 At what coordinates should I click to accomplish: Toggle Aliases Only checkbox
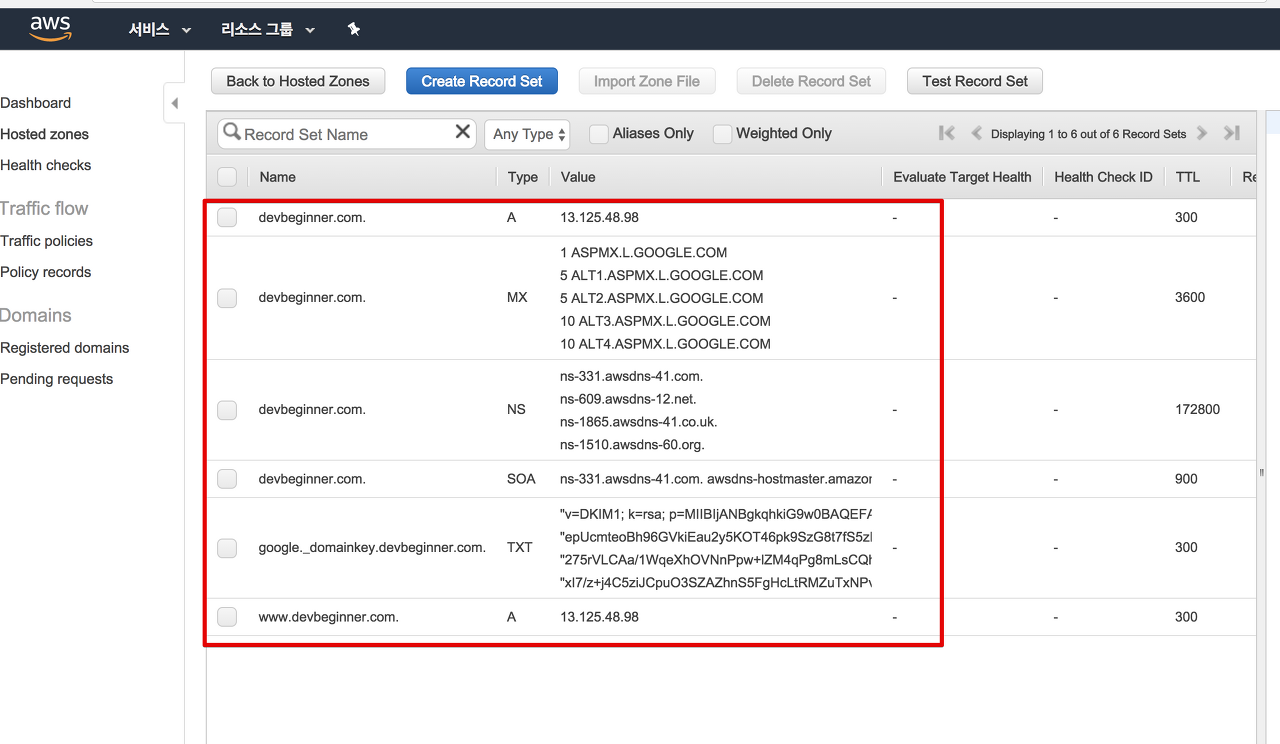(599, 134)
